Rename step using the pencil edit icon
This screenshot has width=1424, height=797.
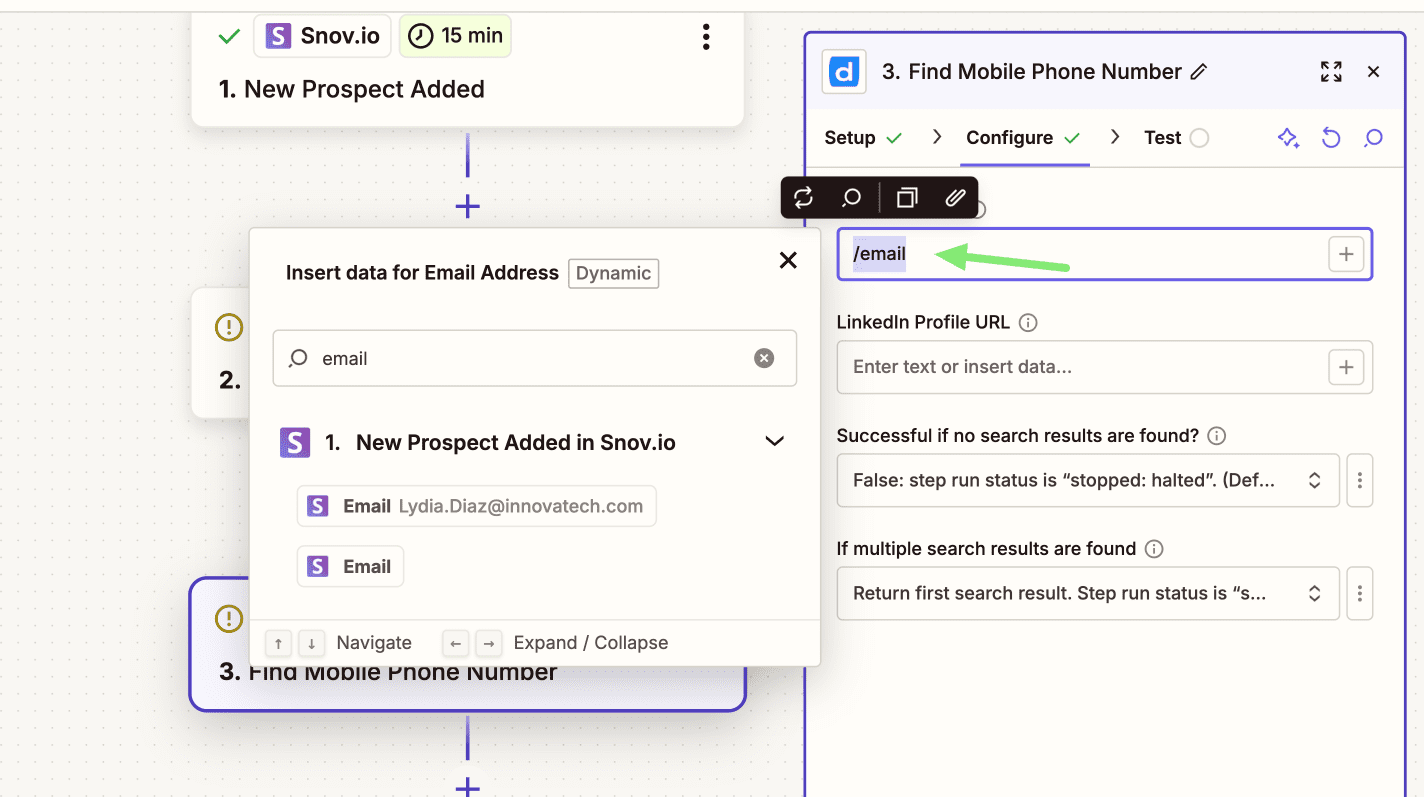pyautogui.click(x=1199, y=72)
